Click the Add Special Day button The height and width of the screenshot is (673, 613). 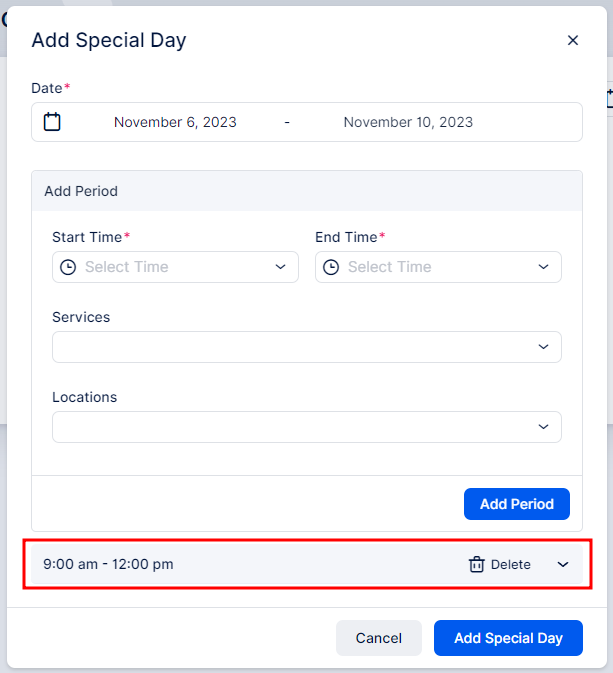[508, 638]
